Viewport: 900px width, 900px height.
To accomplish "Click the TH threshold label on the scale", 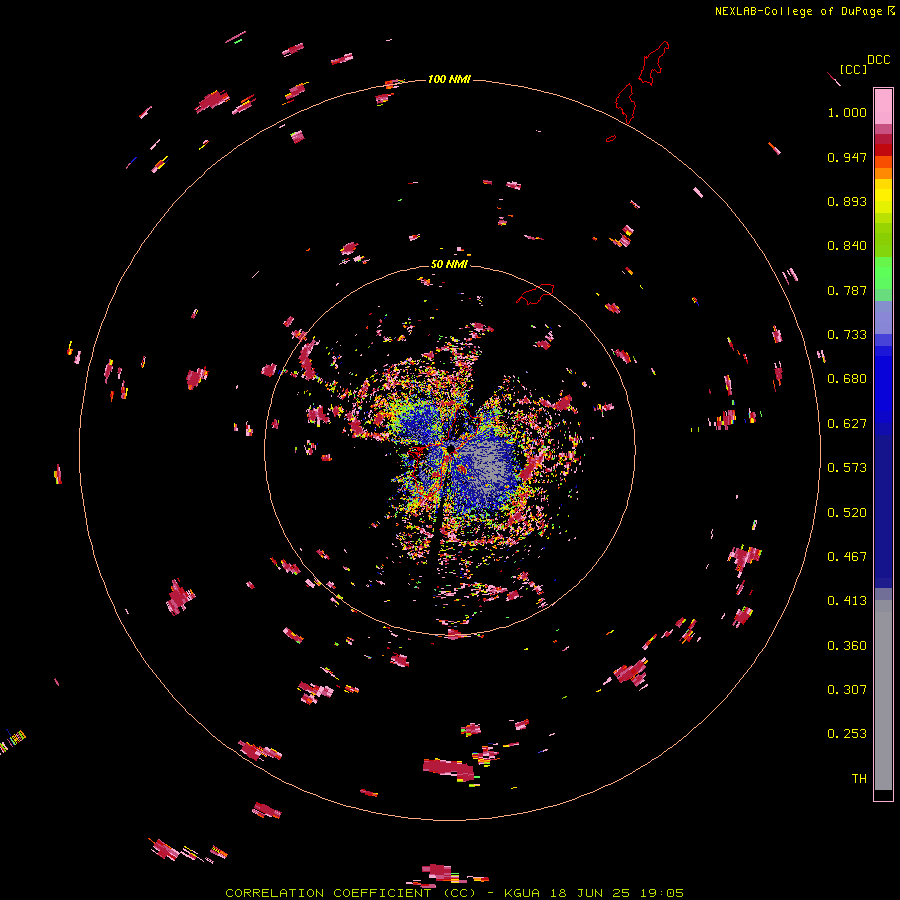I will tap(859, 779).
